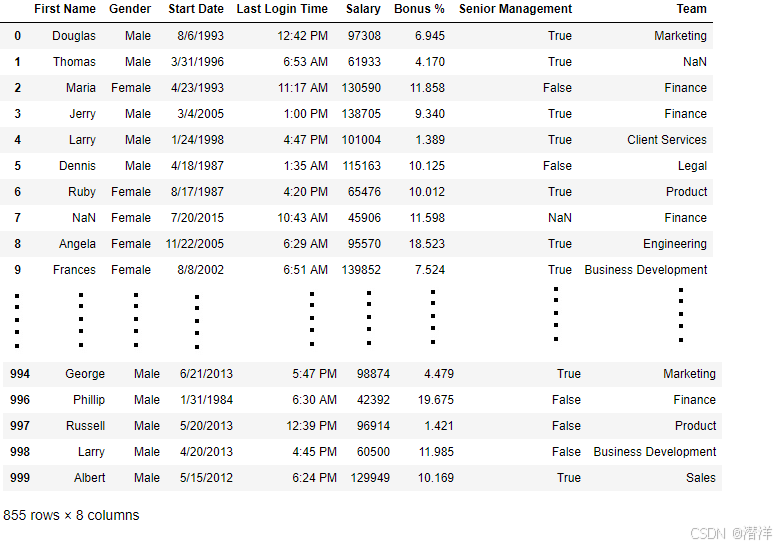Click salary value 42392
Image resolution: width=779 pixels, height=547 pixels.
pyautogui.click(x=374, y=400)
